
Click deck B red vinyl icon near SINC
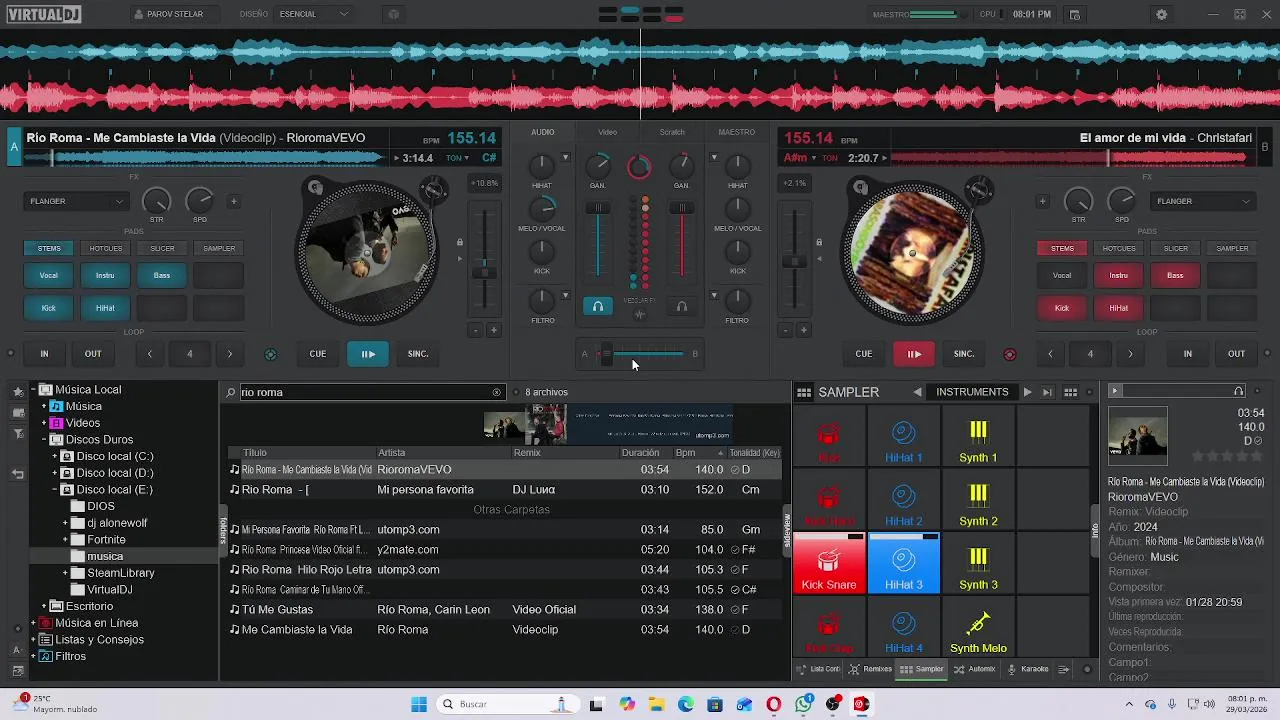coord(1009,354)
